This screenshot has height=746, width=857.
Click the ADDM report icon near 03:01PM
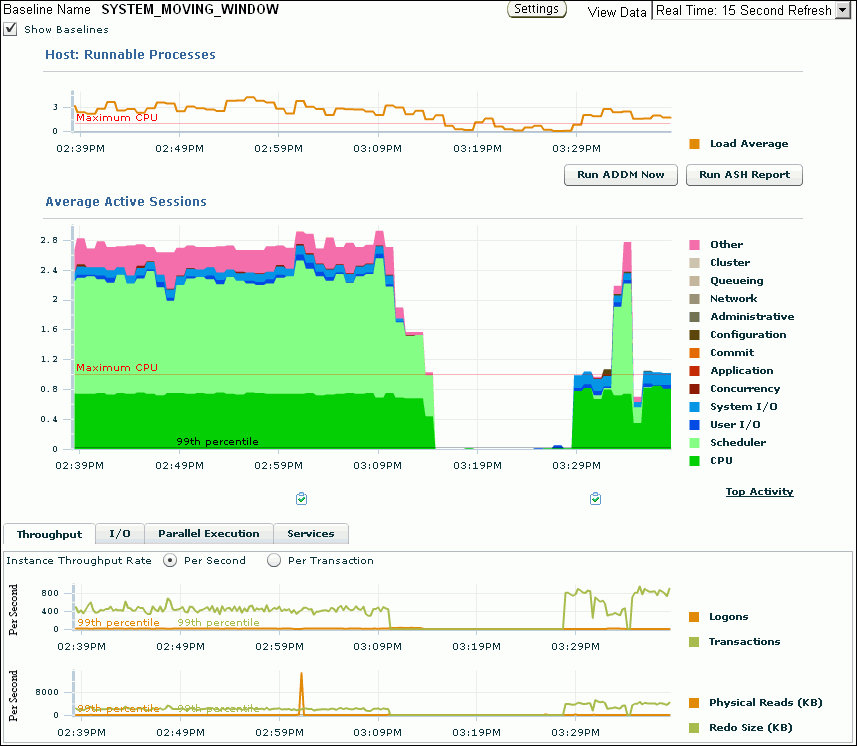coord(302,498)
